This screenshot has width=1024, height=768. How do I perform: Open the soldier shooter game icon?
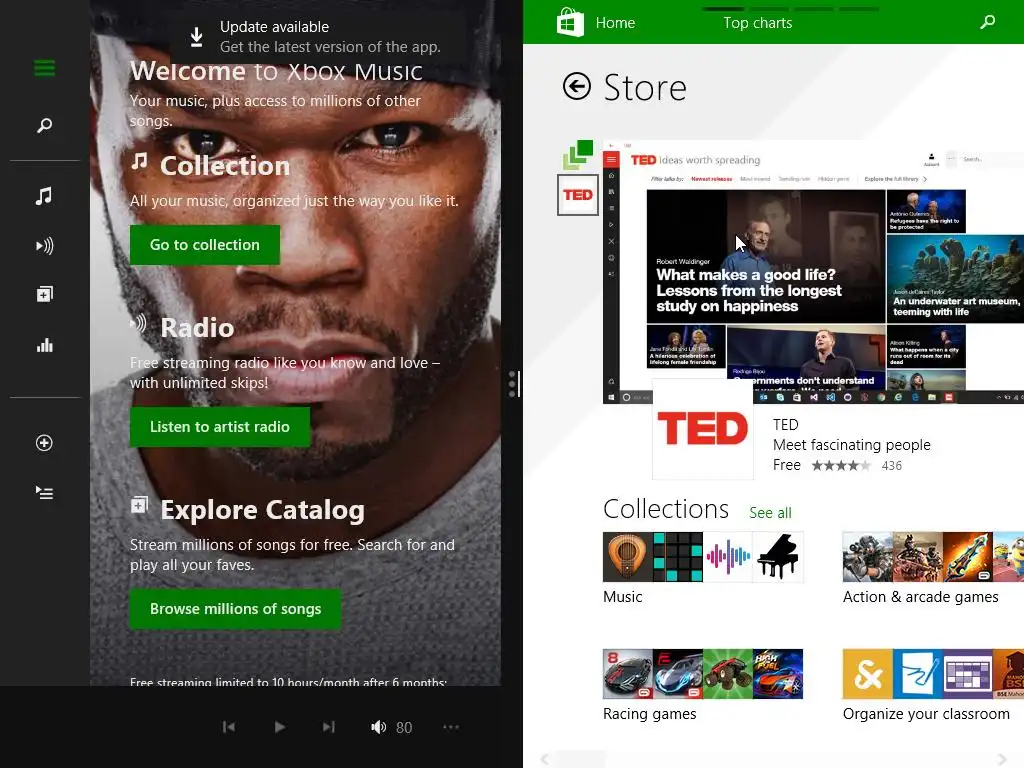click(x=867, y=557)
